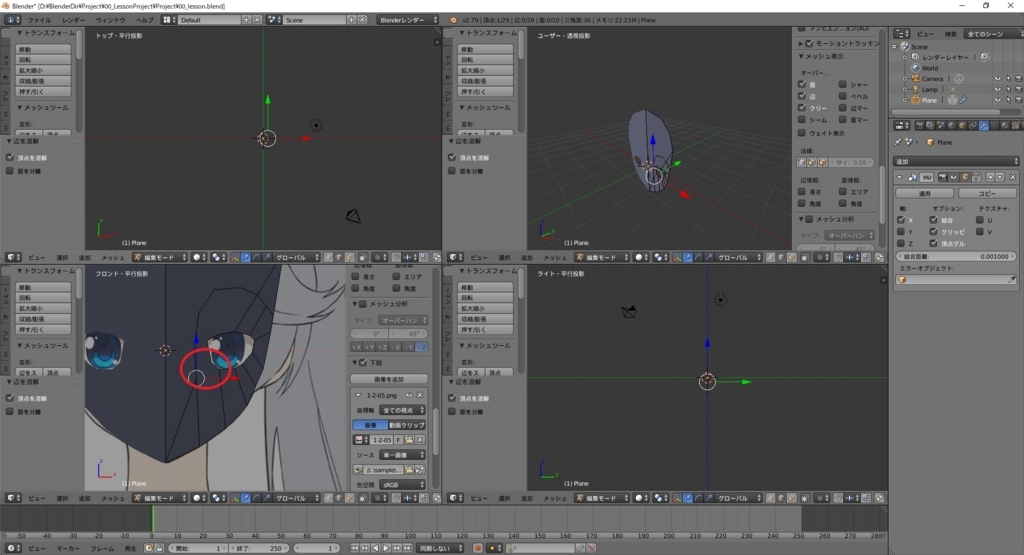1024x555 pixels.
Task: Open the Blenderレンダー engine dropdown
Action: click(x=408, y=20)
